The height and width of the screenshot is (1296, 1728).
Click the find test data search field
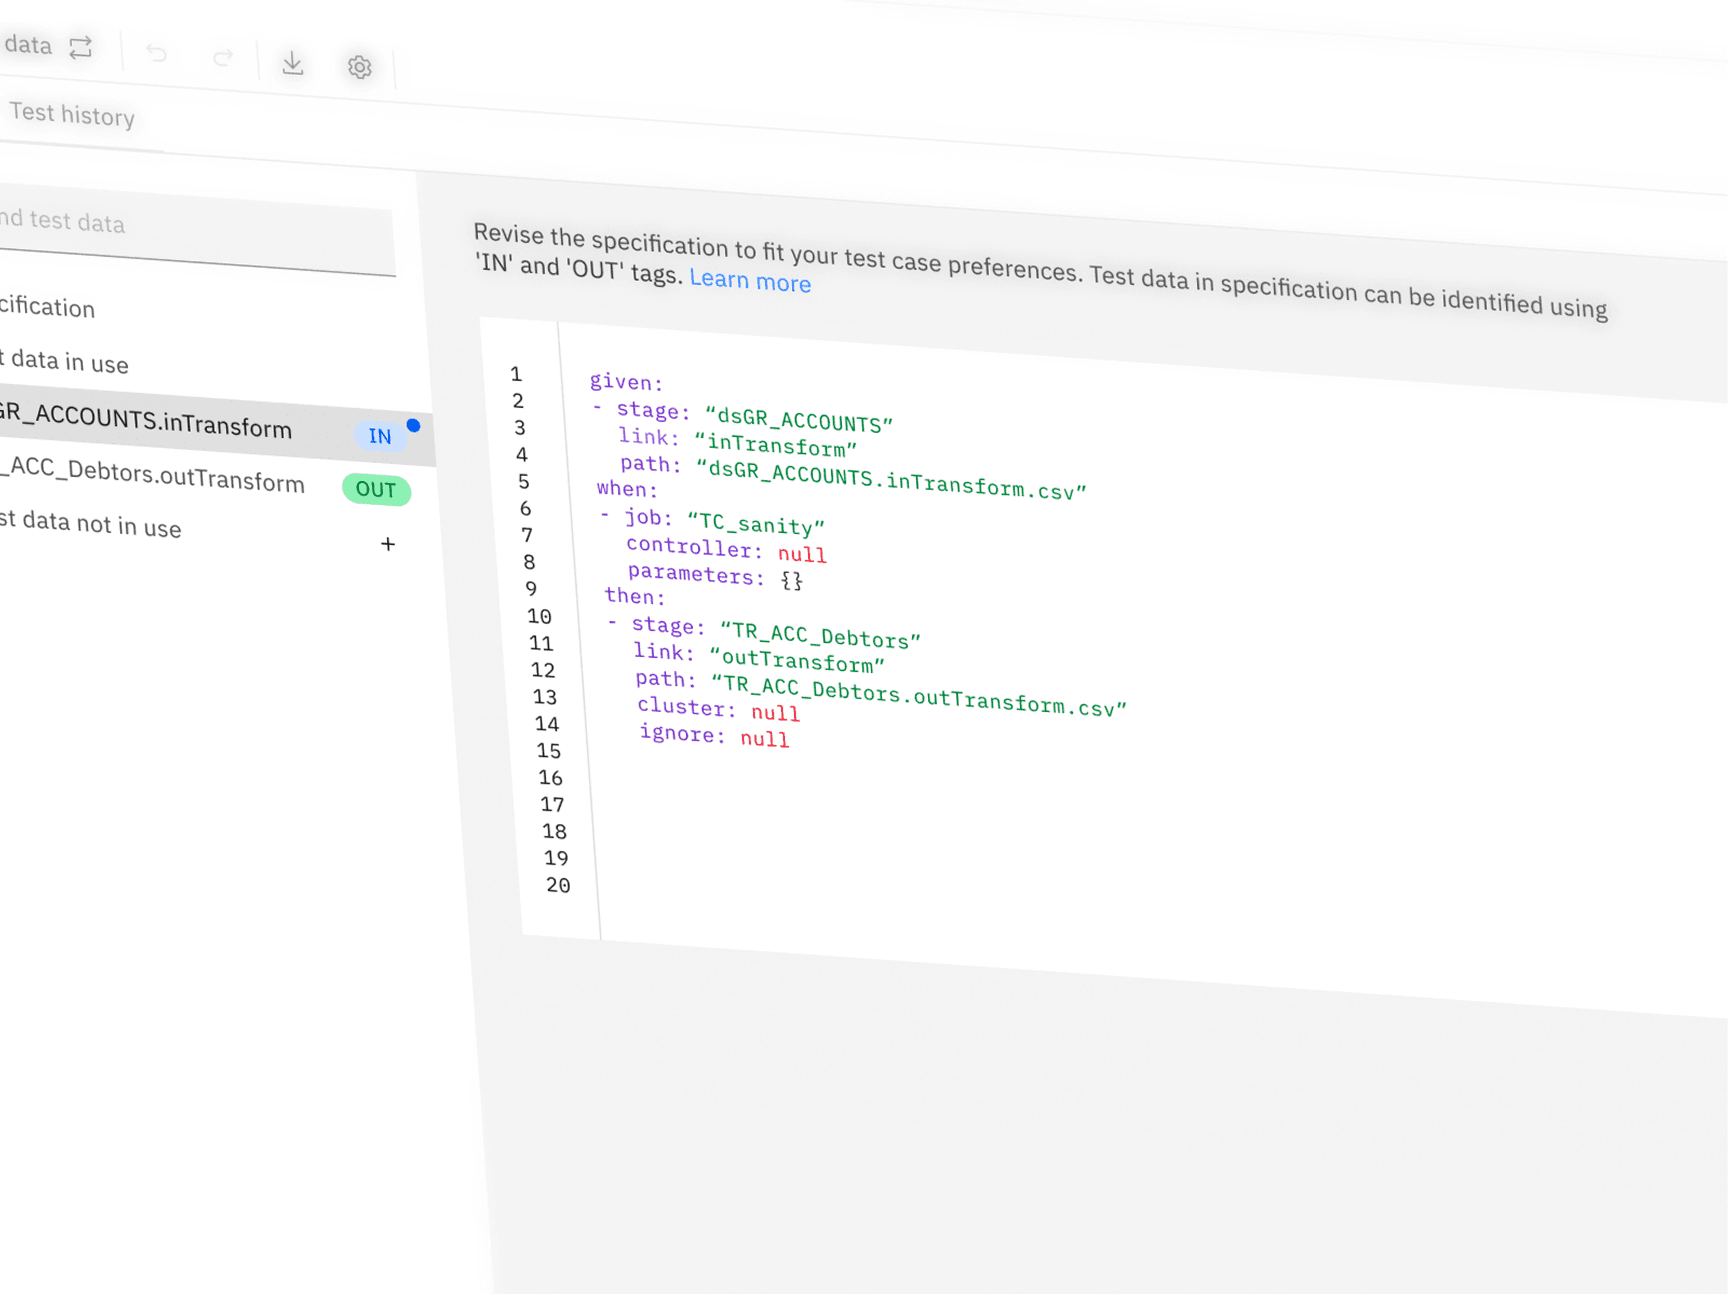click(x=197, y=231)
